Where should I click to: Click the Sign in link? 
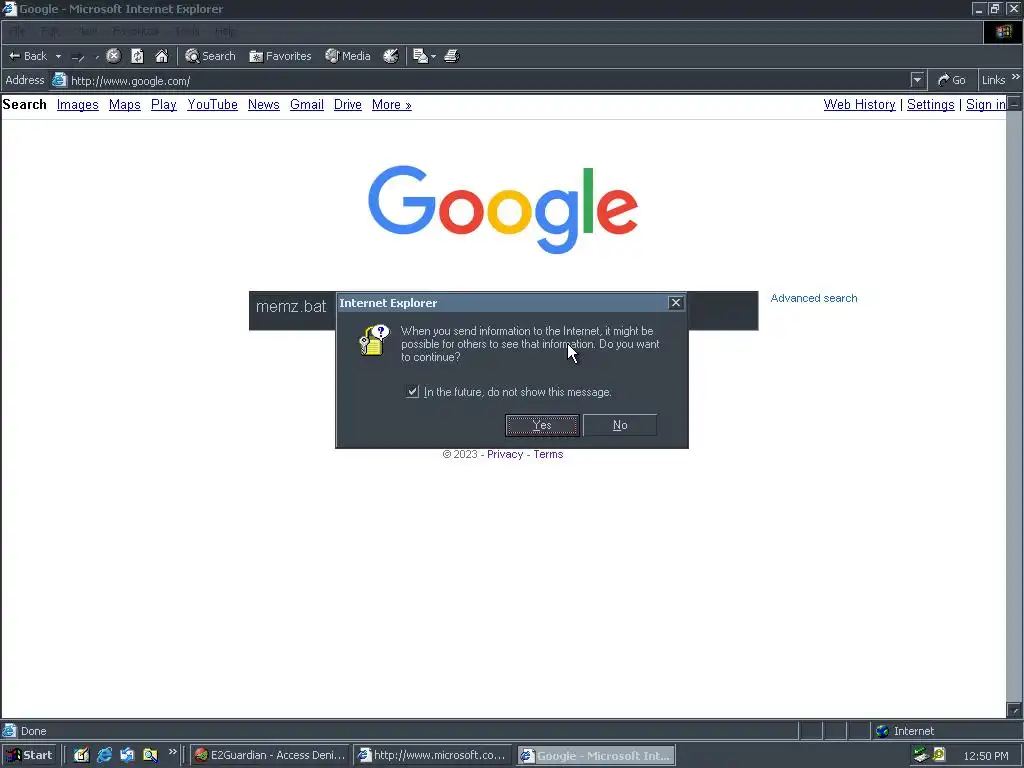point(986,104)
